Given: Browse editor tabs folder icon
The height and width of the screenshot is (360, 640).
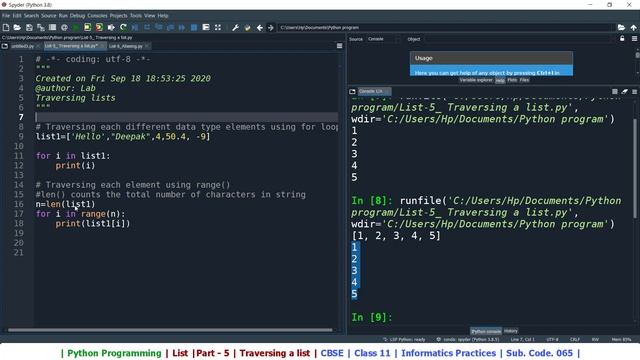Looking at the screenshot, I should pyautogui.click(x=5, y=46).
